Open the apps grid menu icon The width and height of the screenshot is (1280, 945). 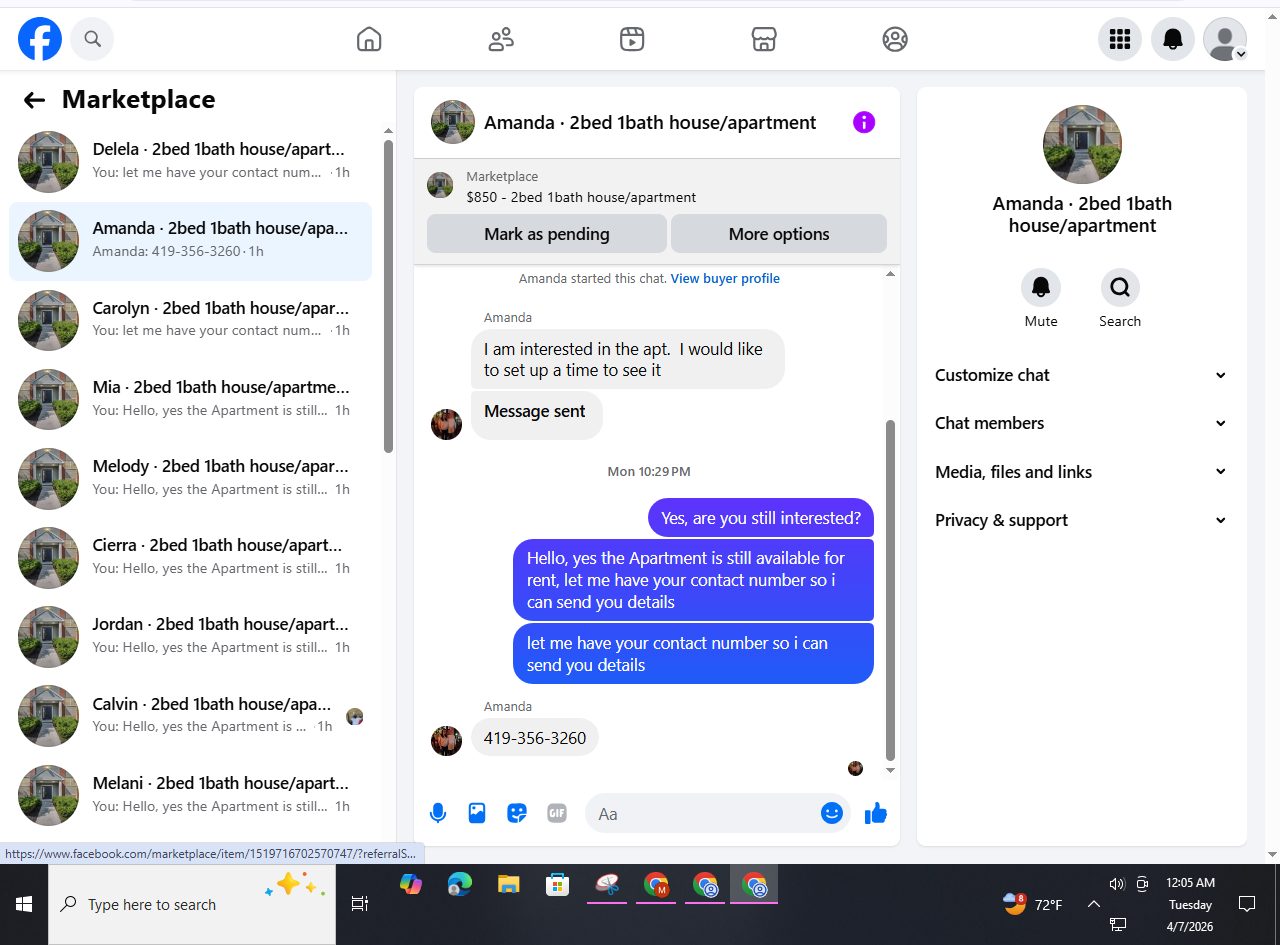point(1120,39)
